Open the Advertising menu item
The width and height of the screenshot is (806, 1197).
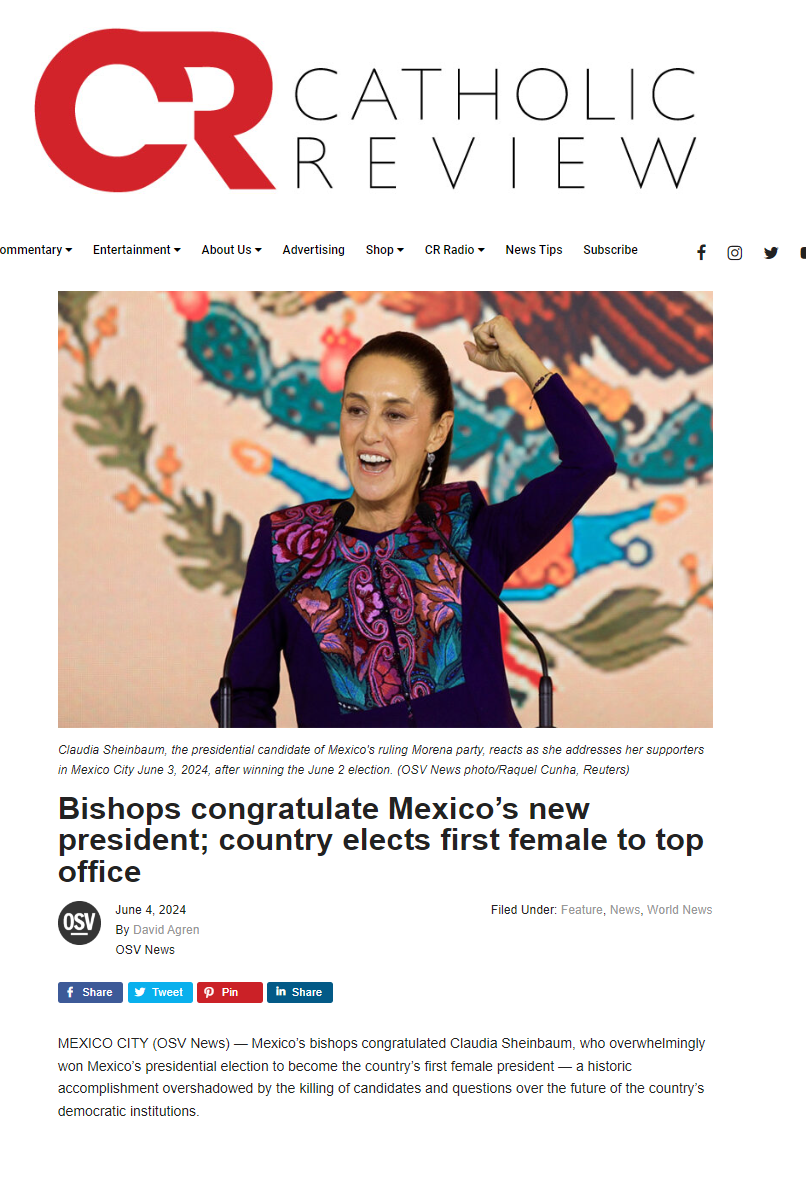[x=314, y=250]
